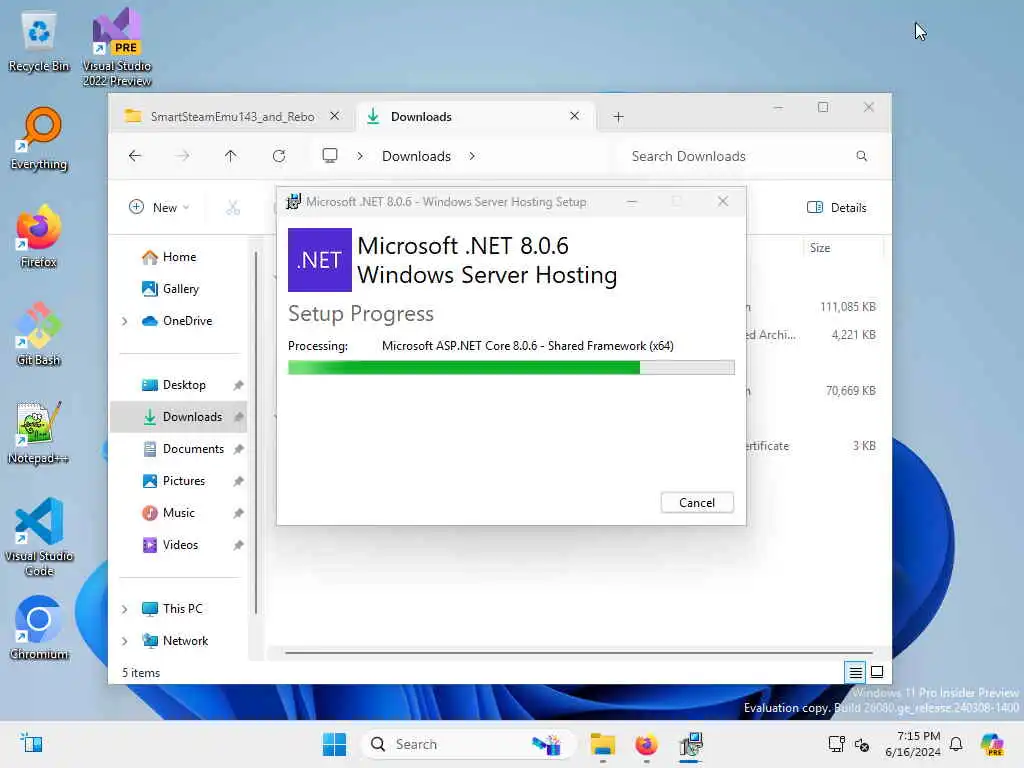Open File Explorer from the taskbar

[603, 744]
